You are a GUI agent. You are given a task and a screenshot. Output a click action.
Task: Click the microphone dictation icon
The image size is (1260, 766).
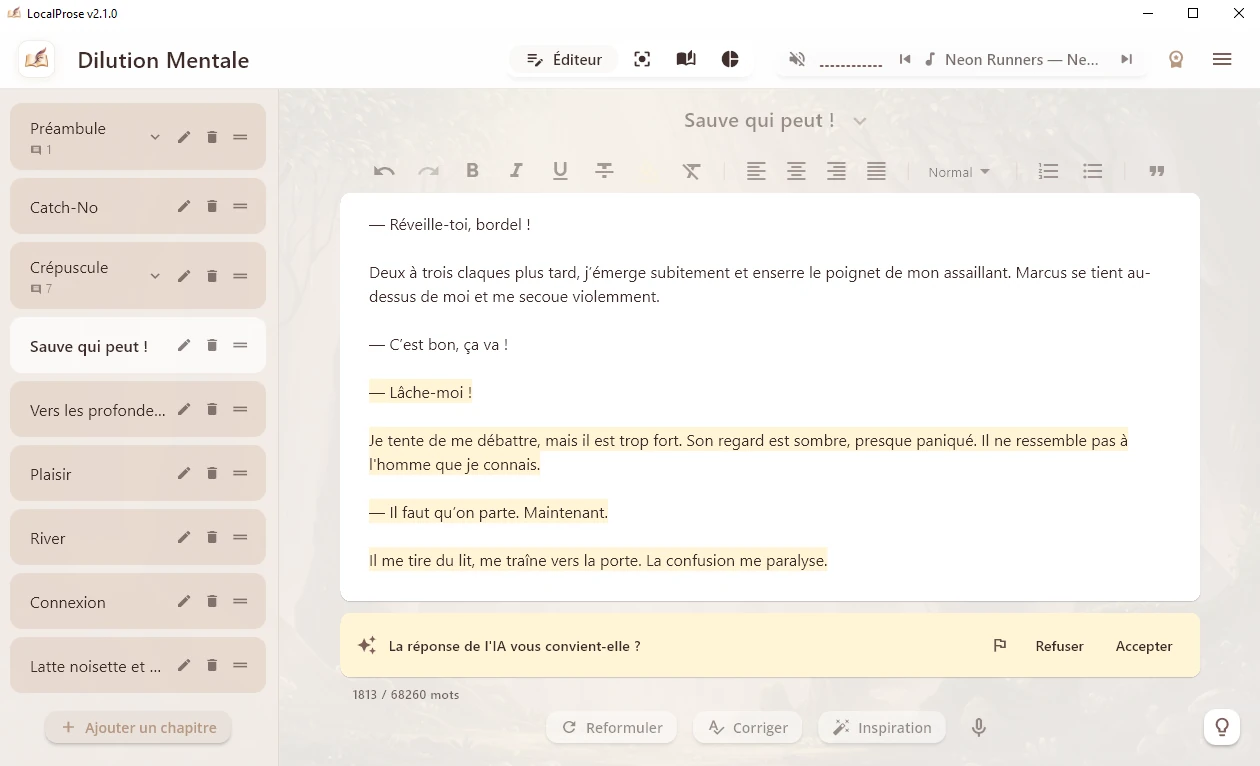click(979, 728)
